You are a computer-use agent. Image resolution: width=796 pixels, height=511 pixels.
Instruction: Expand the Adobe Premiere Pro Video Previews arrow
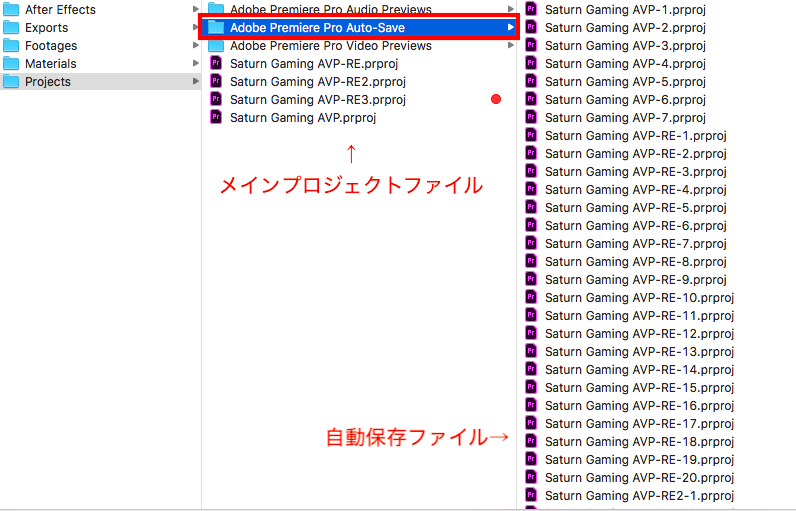[x=511, y=46]
